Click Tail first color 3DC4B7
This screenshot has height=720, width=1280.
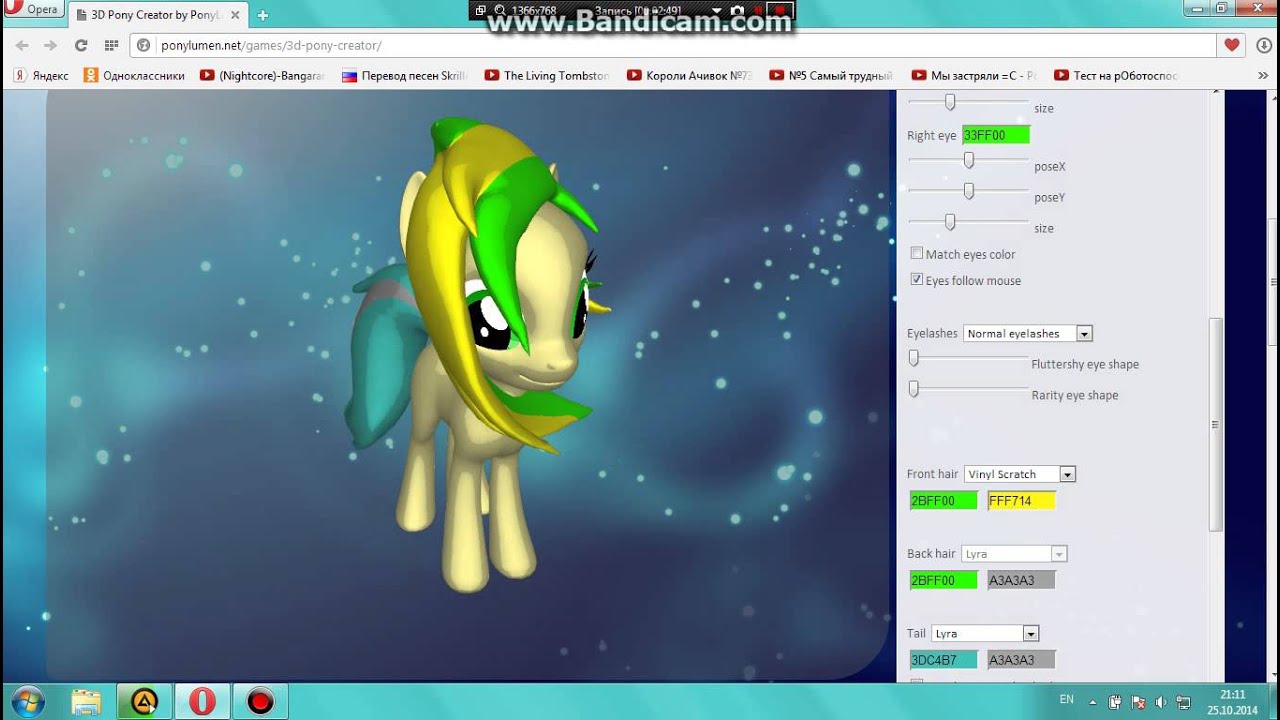tap(943, 660)
